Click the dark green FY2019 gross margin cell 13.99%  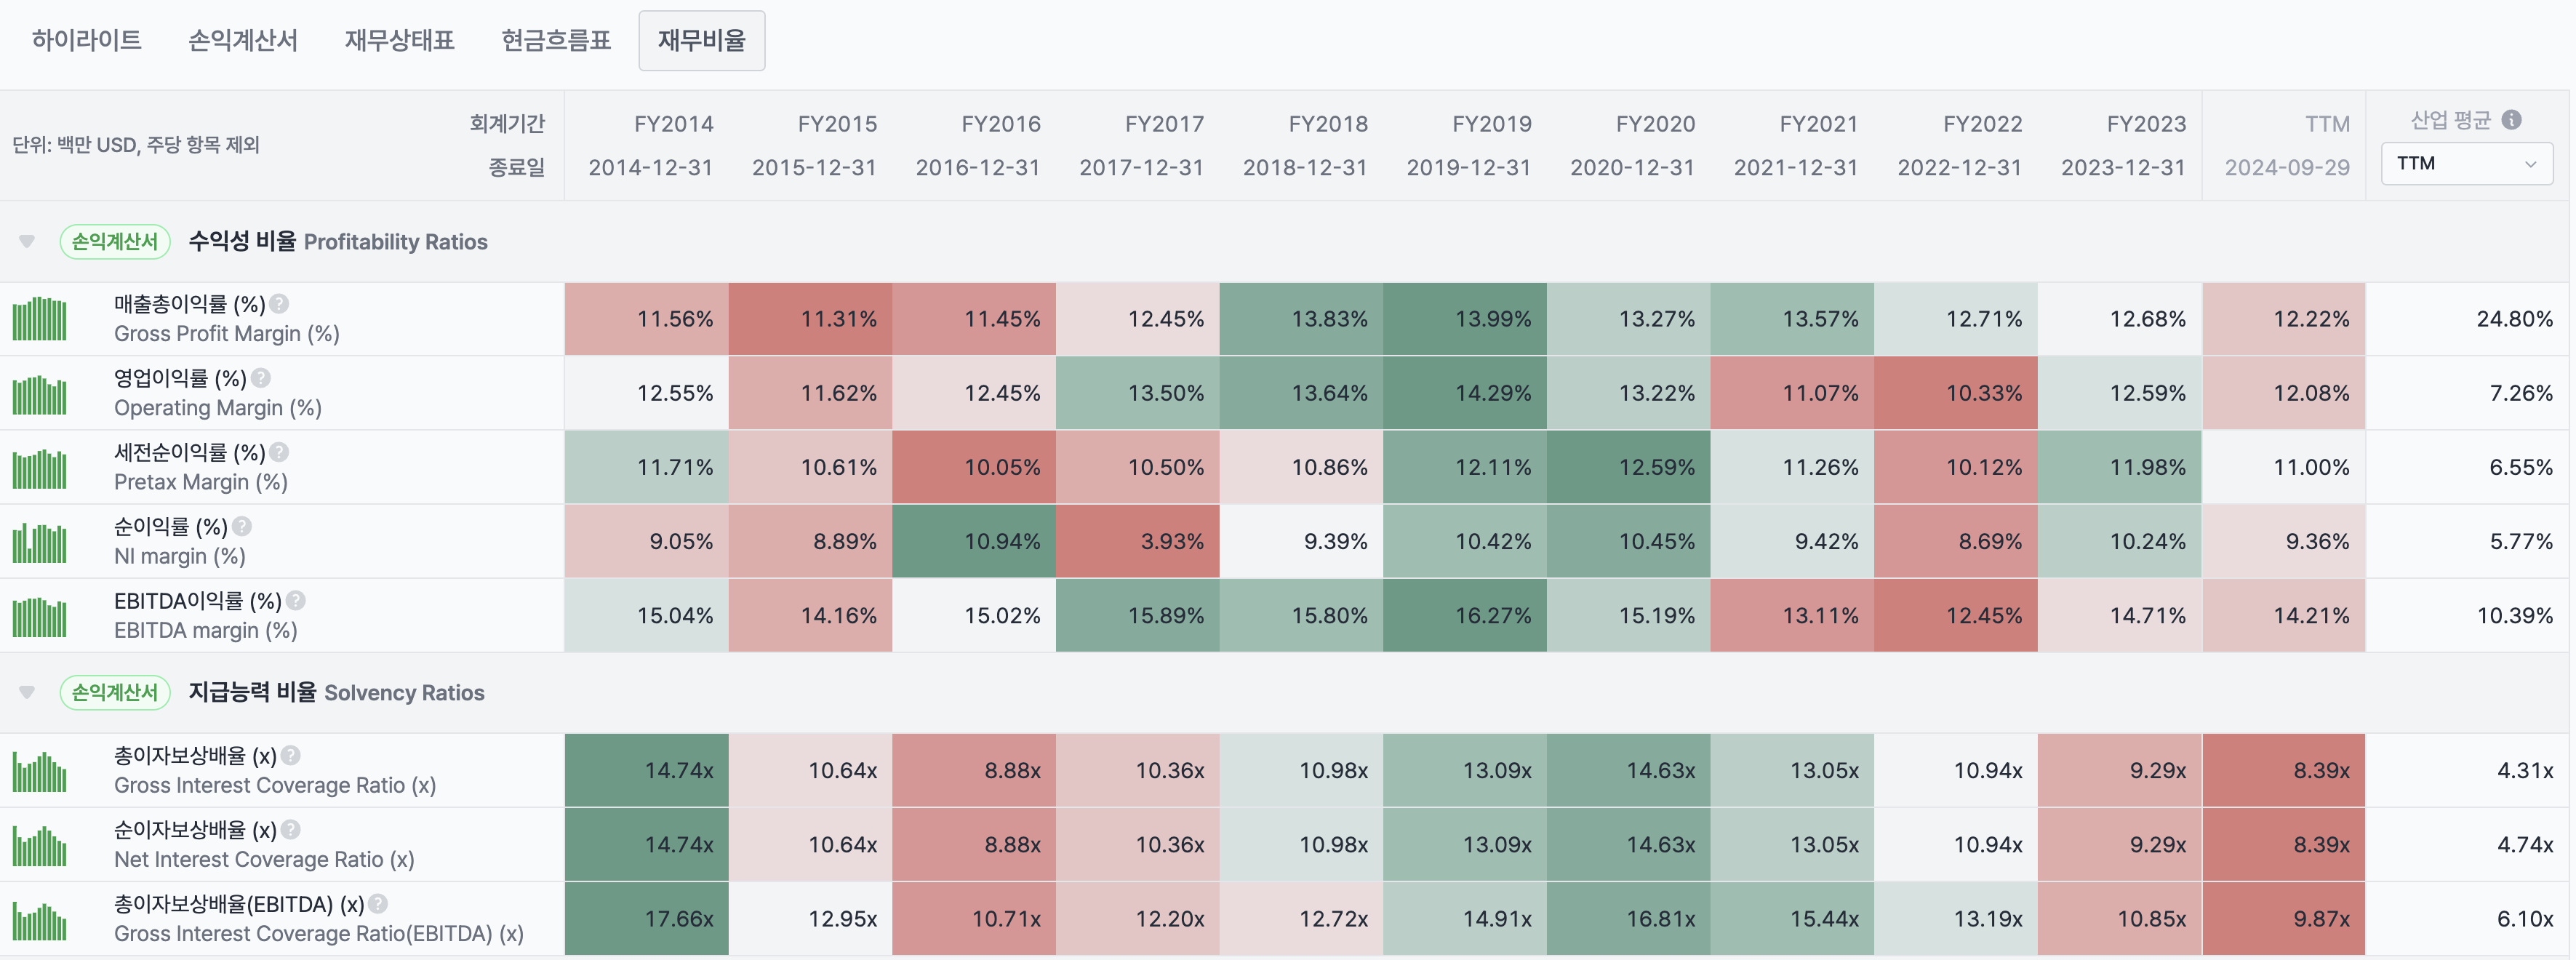coord(1465,319)
